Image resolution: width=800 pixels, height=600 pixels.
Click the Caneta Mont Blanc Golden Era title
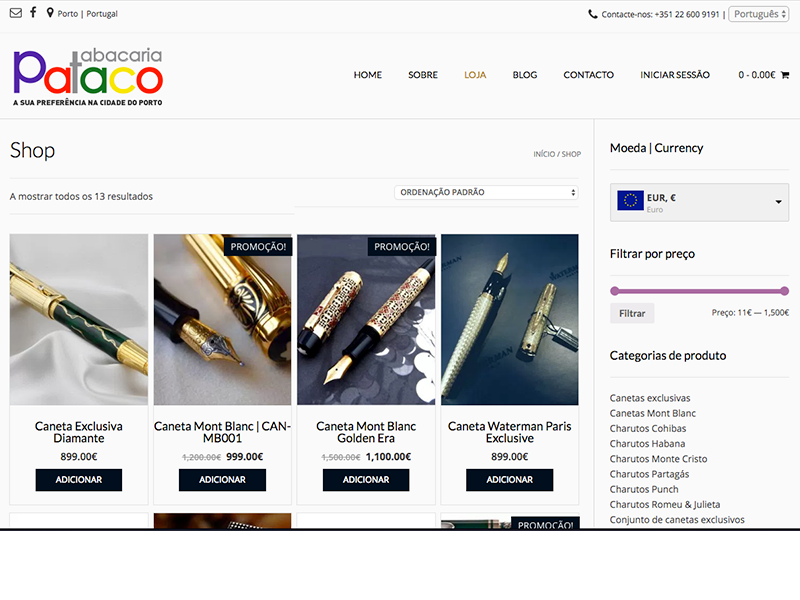(366, 432)
